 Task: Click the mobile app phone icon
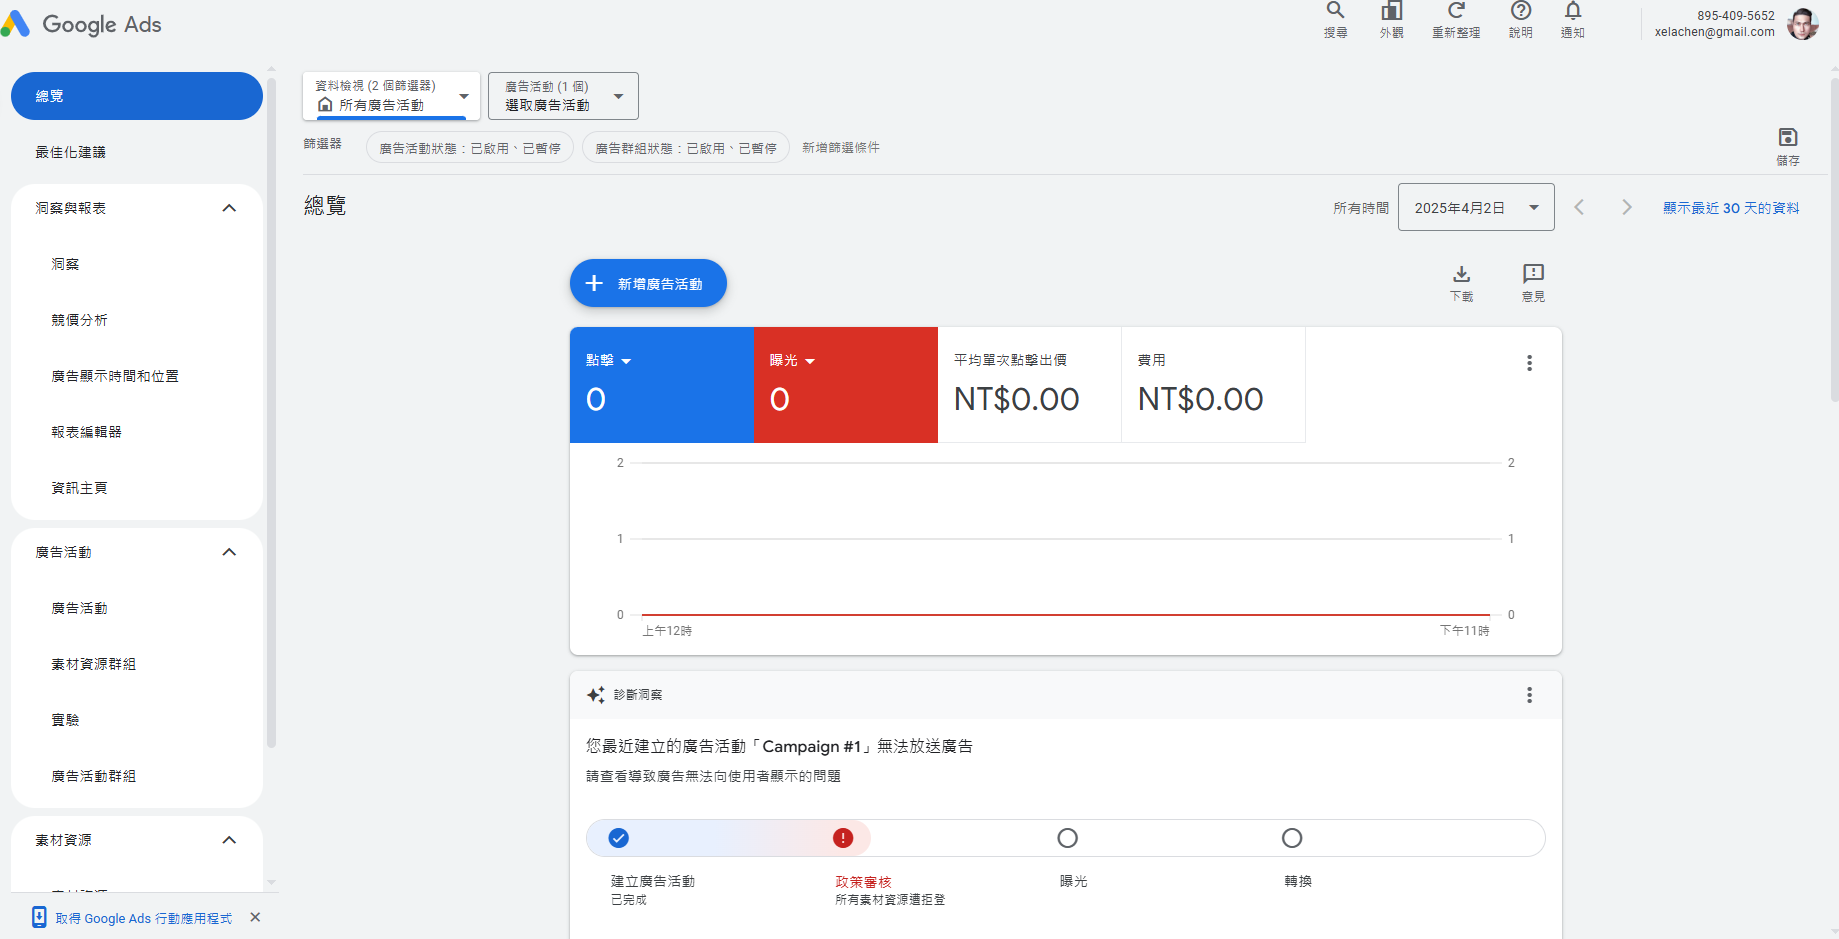pos(39,917)
